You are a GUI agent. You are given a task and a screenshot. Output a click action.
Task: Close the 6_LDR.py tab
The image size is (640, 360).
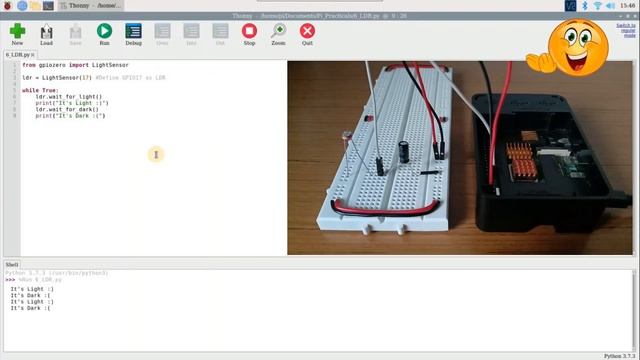[33, 55]
